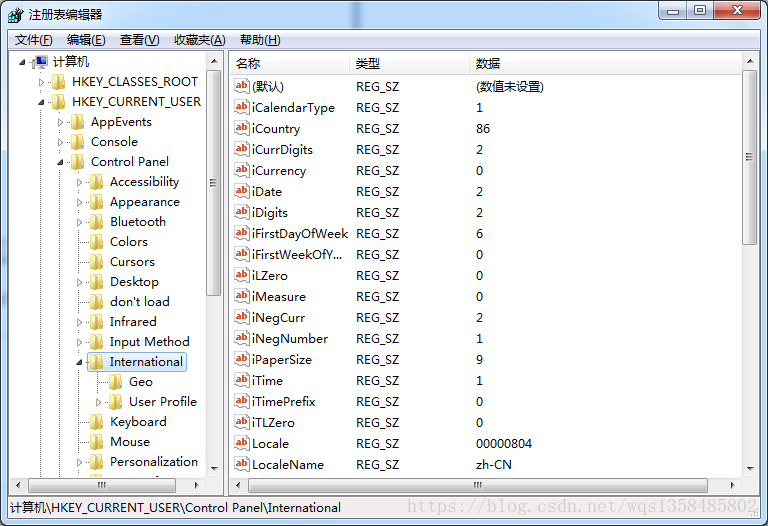Viewport: 768px width, 526px height.
Task: Click the string icon beside iTime
Action: (x=241, y=381)
